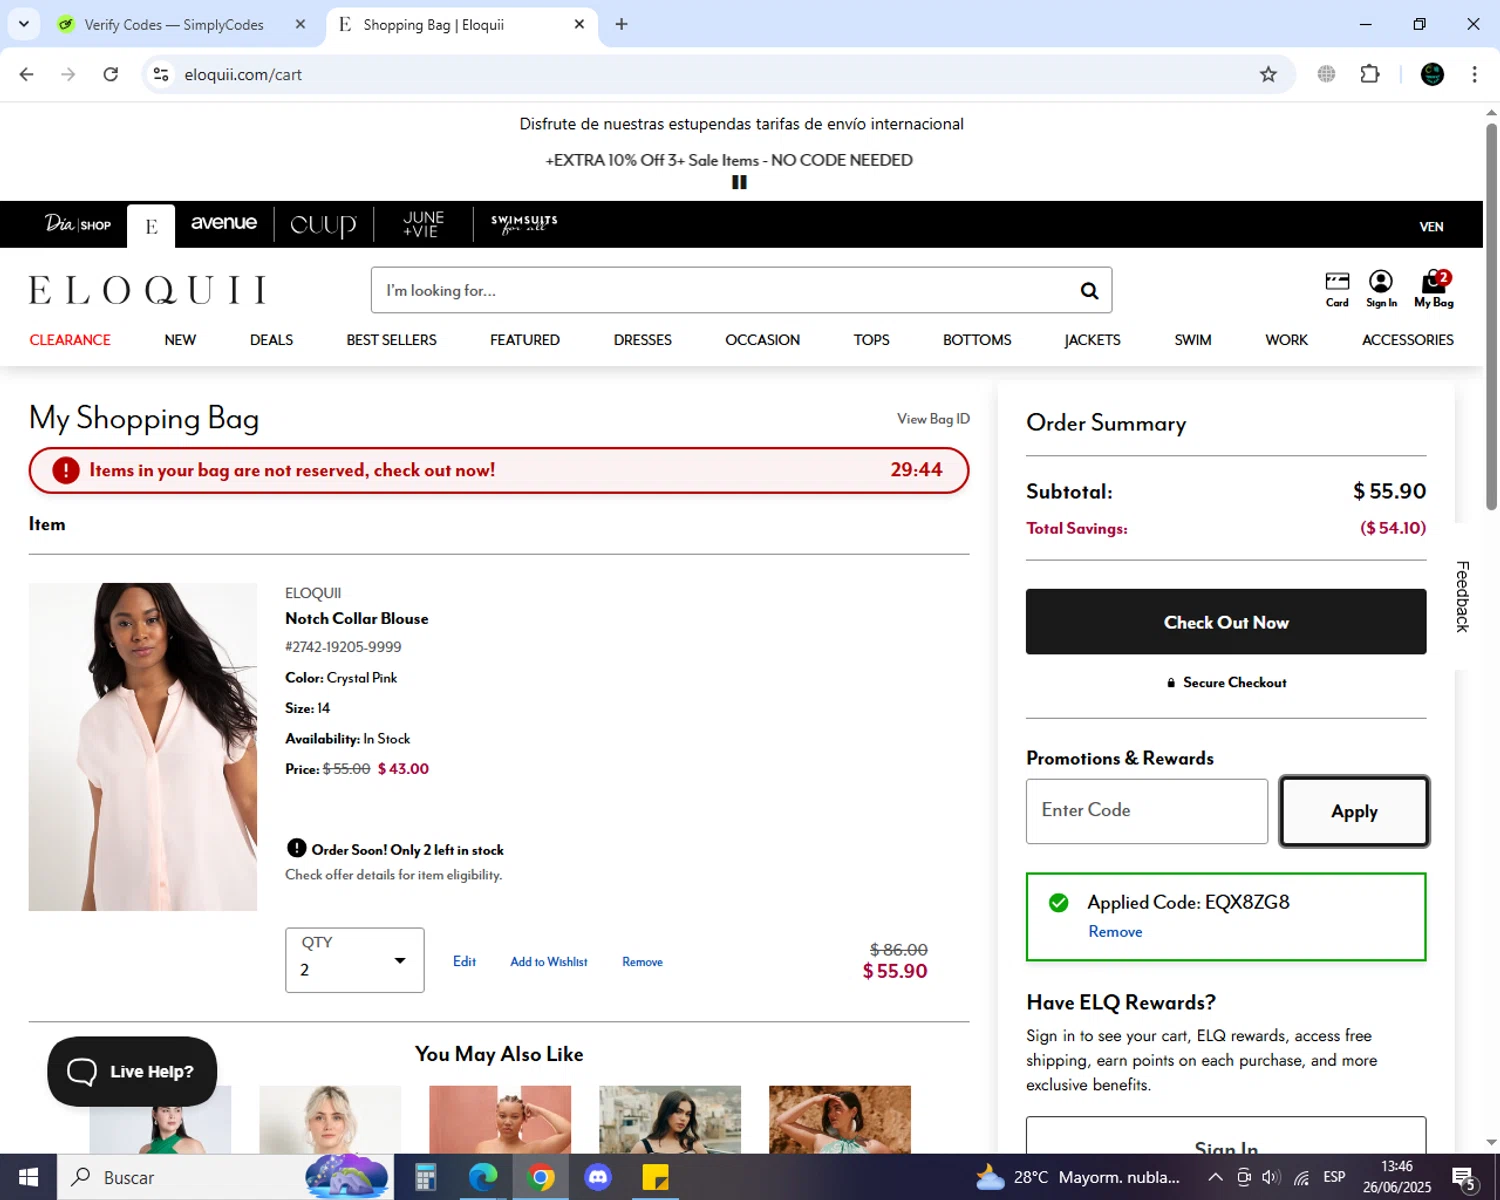1500x1200 pixels.
Task: Click the Notch Collar Blouse title
Action: 357,619
